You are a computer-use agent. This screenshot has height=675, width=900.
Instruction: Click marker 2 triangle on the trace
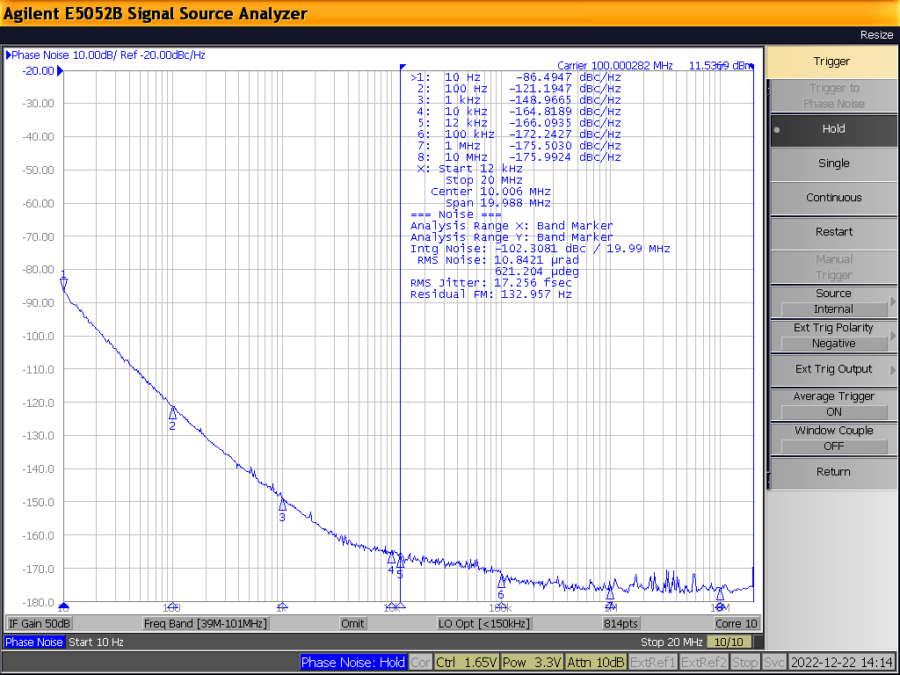click(172, 412)
